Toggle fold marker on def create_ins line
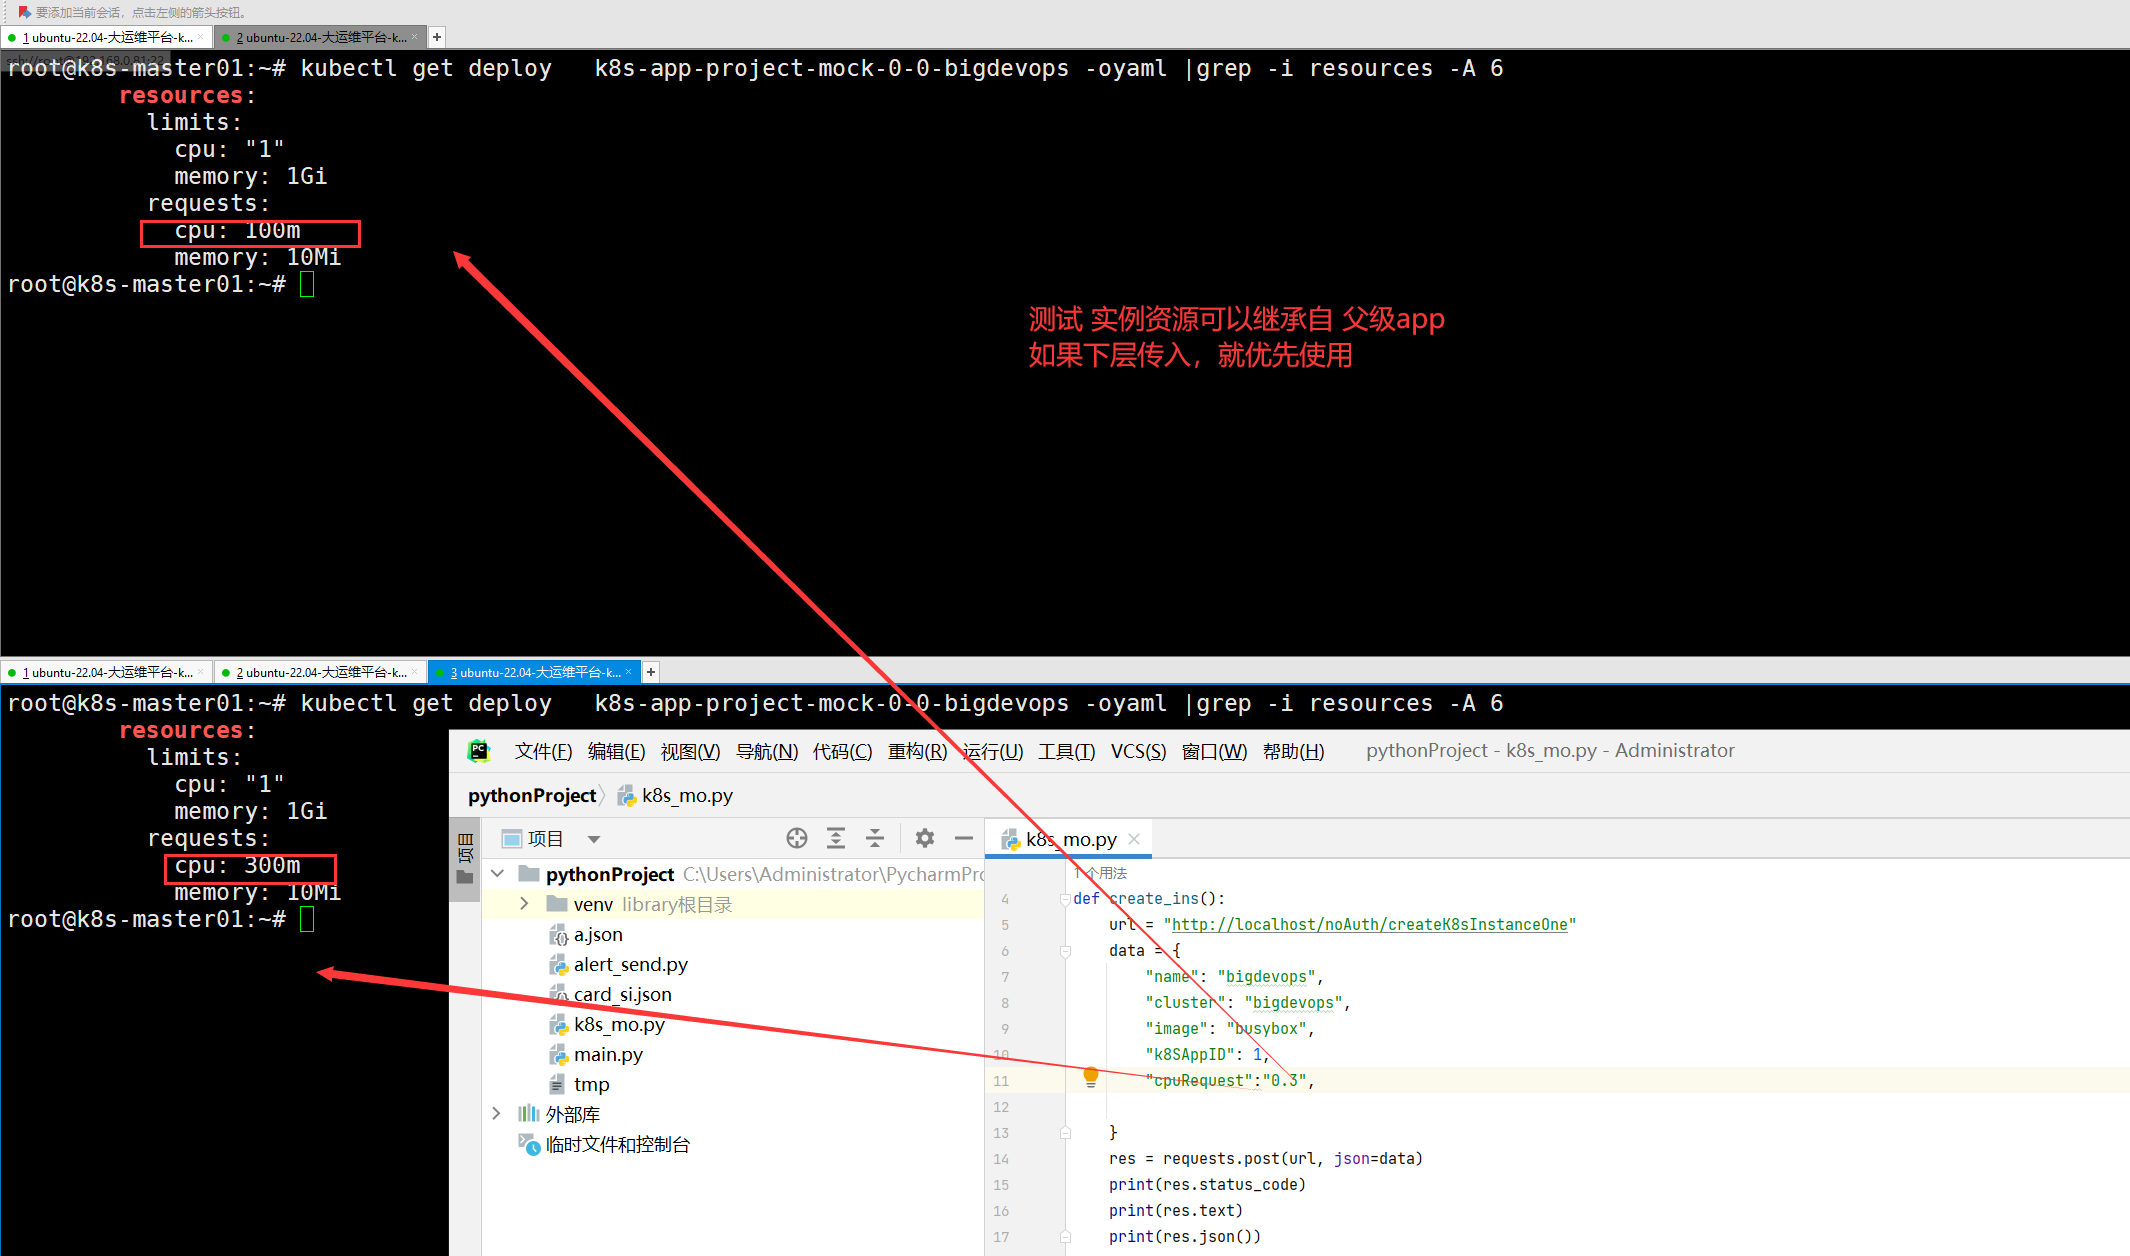2130x1256 pixels. [x=1065, y=899]
